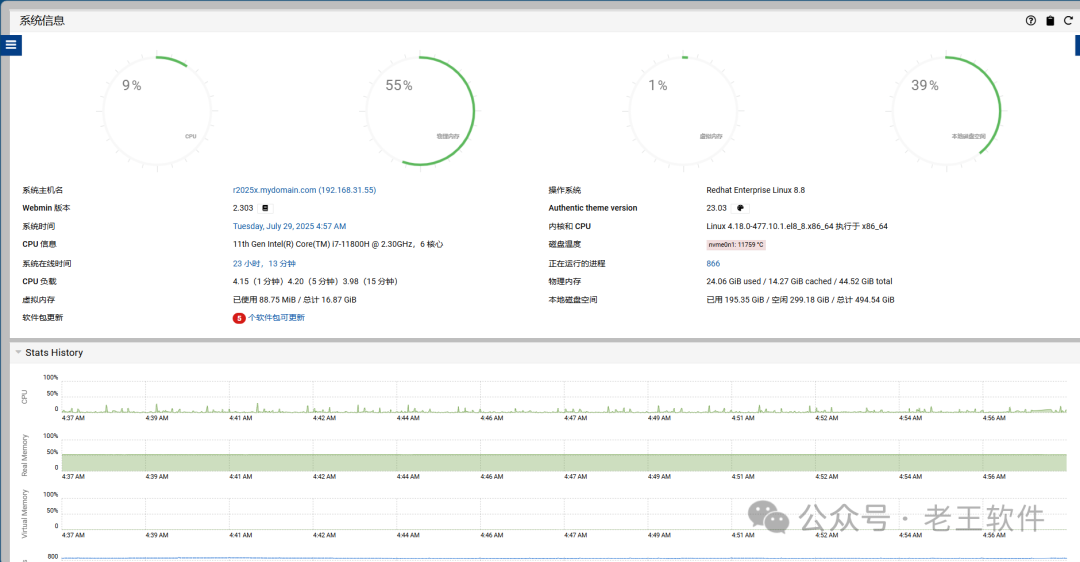Open the r2025x.mydomain.com hostname link
The image size is (1080, 562).
point(304,190)
